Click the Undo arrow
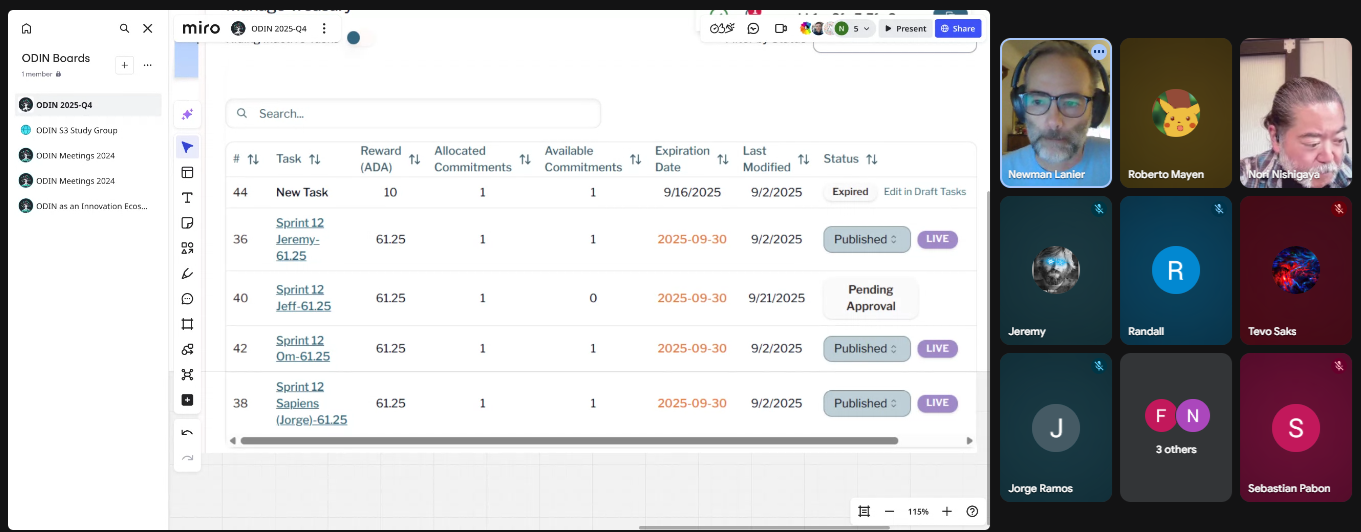The image size is (1361, 532). coord(187,433)
